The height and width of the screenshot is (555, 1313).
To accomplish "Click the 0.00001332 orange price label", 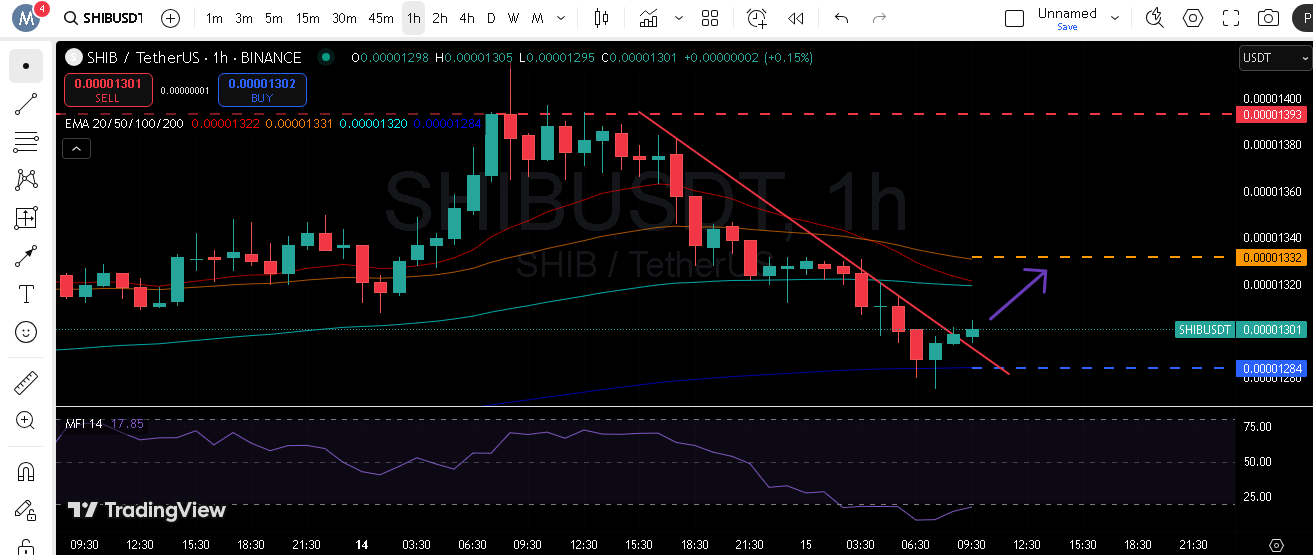I will (x=1271, y=258).
